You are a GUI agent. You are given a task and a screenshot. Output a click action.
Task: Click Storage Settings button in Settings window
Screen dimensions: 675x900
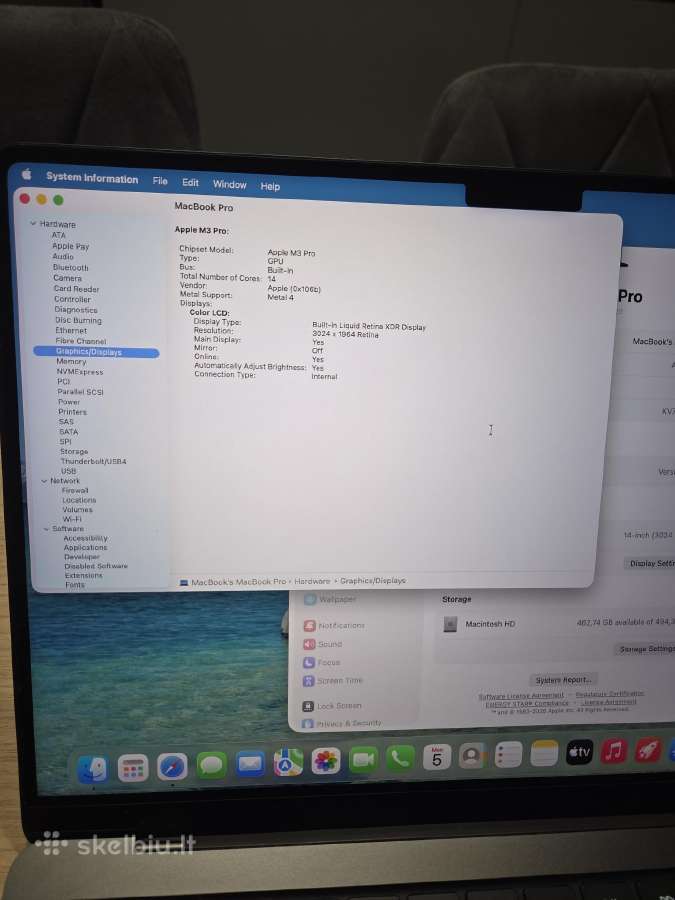[645, 649]
